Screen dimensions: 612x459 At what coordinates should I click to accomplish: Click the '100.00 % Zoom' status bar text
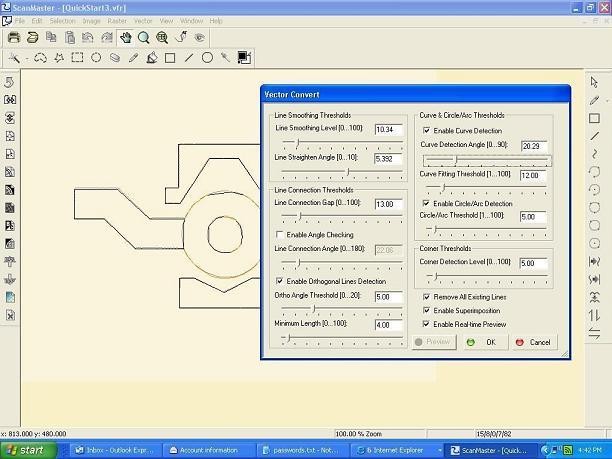(x=359, y=434)
